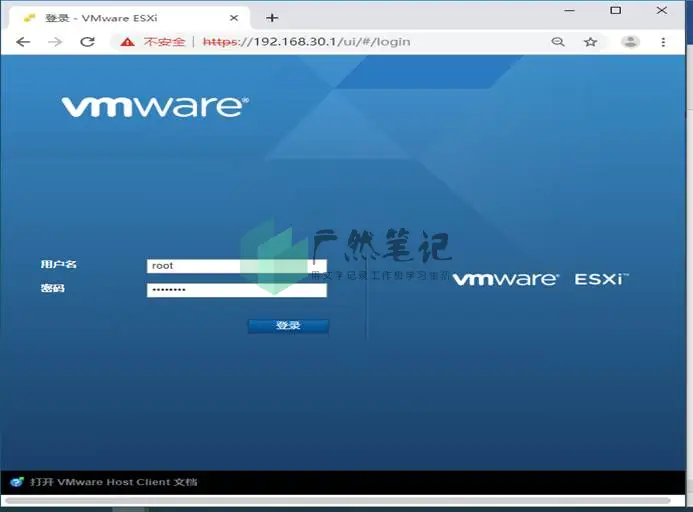Click the horizontal scrollbar at bottom

point(338,500)
